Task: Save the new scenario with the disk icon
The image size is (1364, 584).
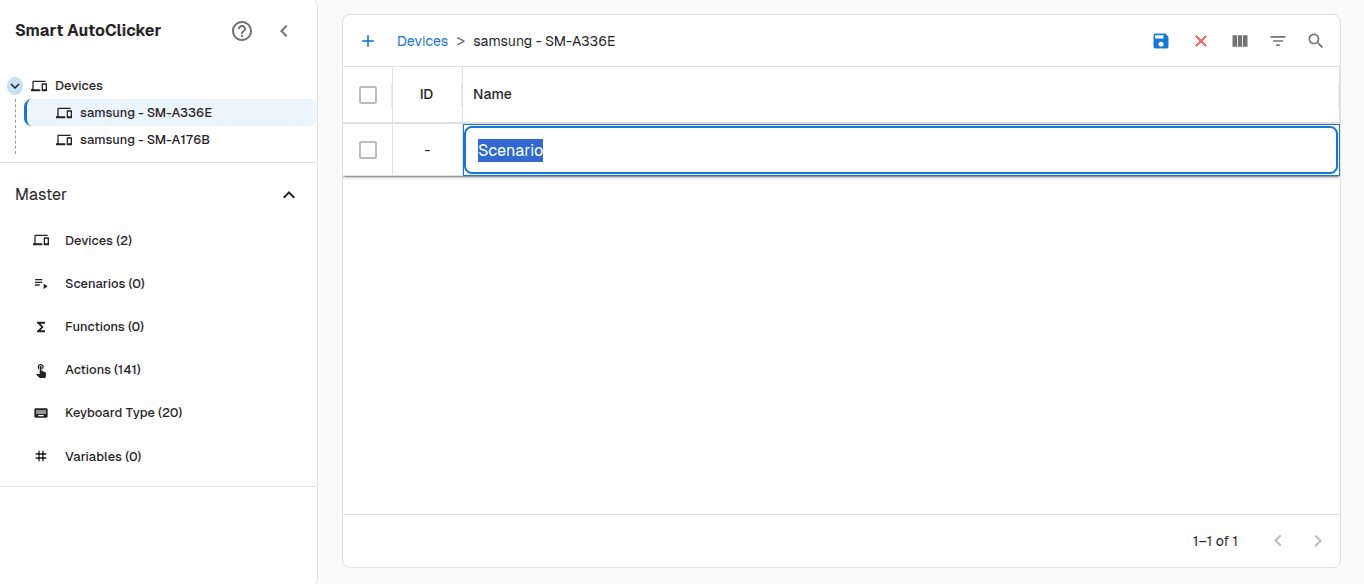Action: click(x=1160, y=41)
